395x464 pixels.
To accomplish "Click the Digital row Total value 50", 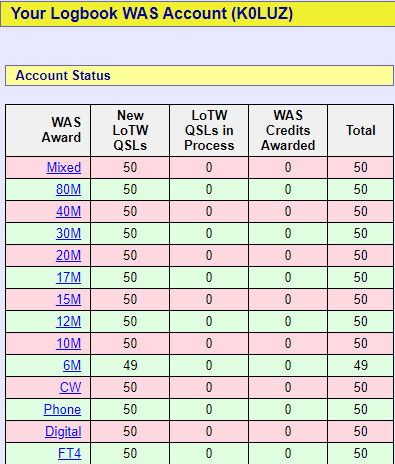I will click(361, 431).
